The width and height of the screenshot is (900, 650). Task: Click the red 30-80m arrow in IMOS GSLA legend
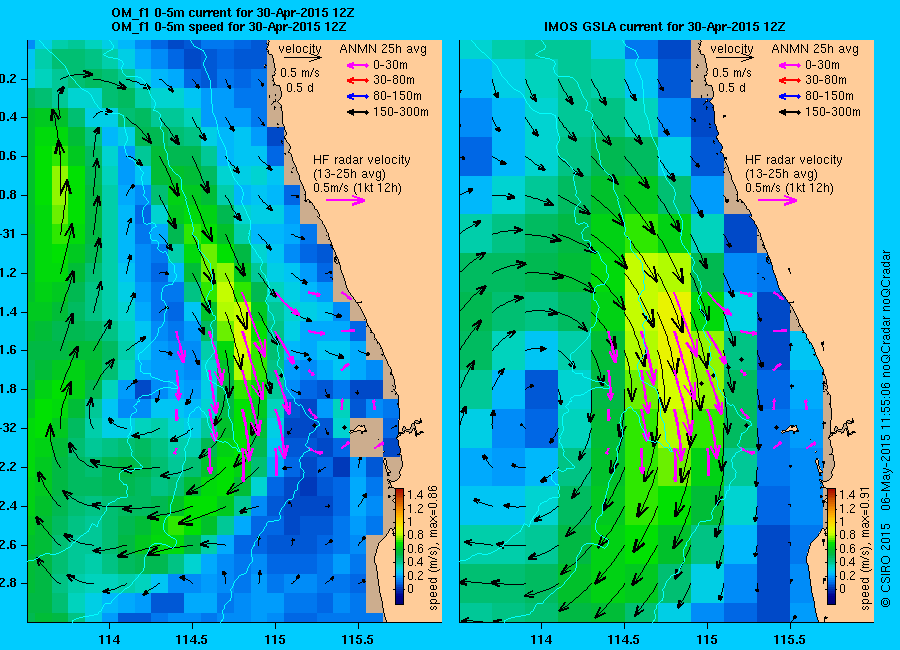pos(790,80)
